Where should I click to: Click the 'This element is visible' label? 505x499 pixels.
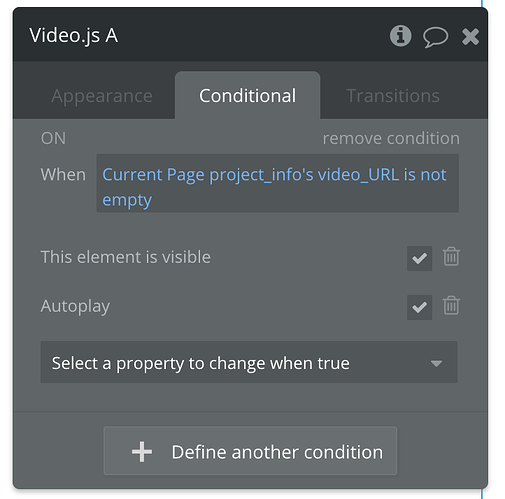pos(126,257)
